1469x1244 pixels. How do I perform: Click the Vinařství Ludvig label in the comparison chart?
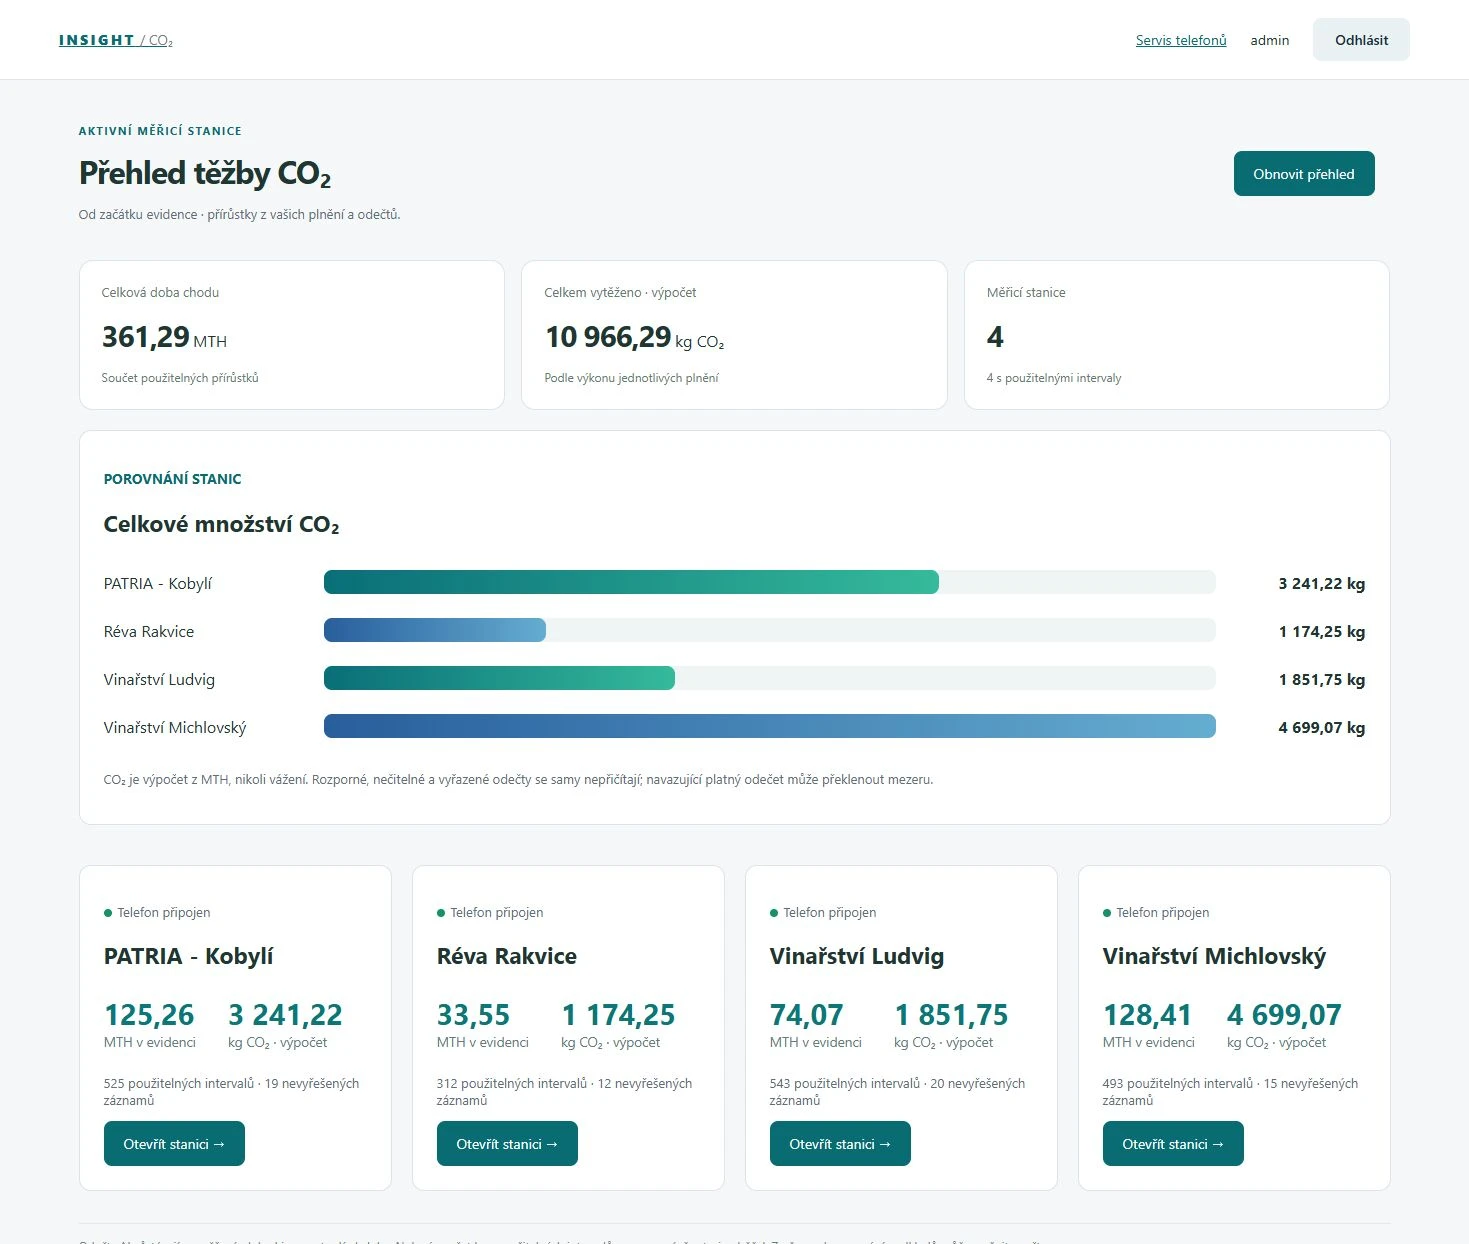click(159, 679)
